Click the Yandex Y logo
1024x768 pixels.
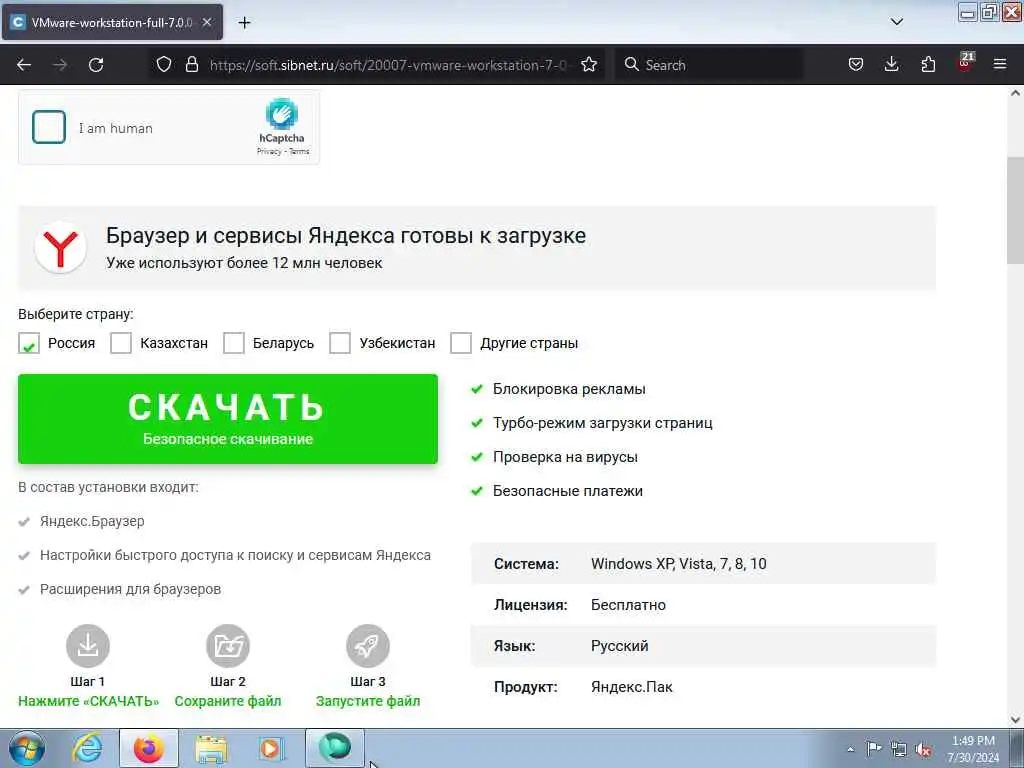click(60, 248)
